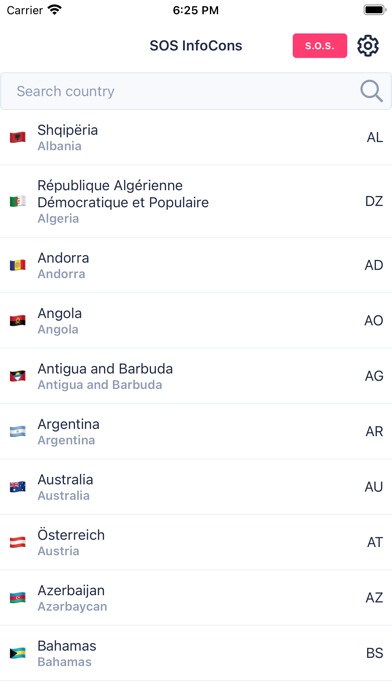Focus the Search country field
392x696 pixels.
[x=196, y=91]
